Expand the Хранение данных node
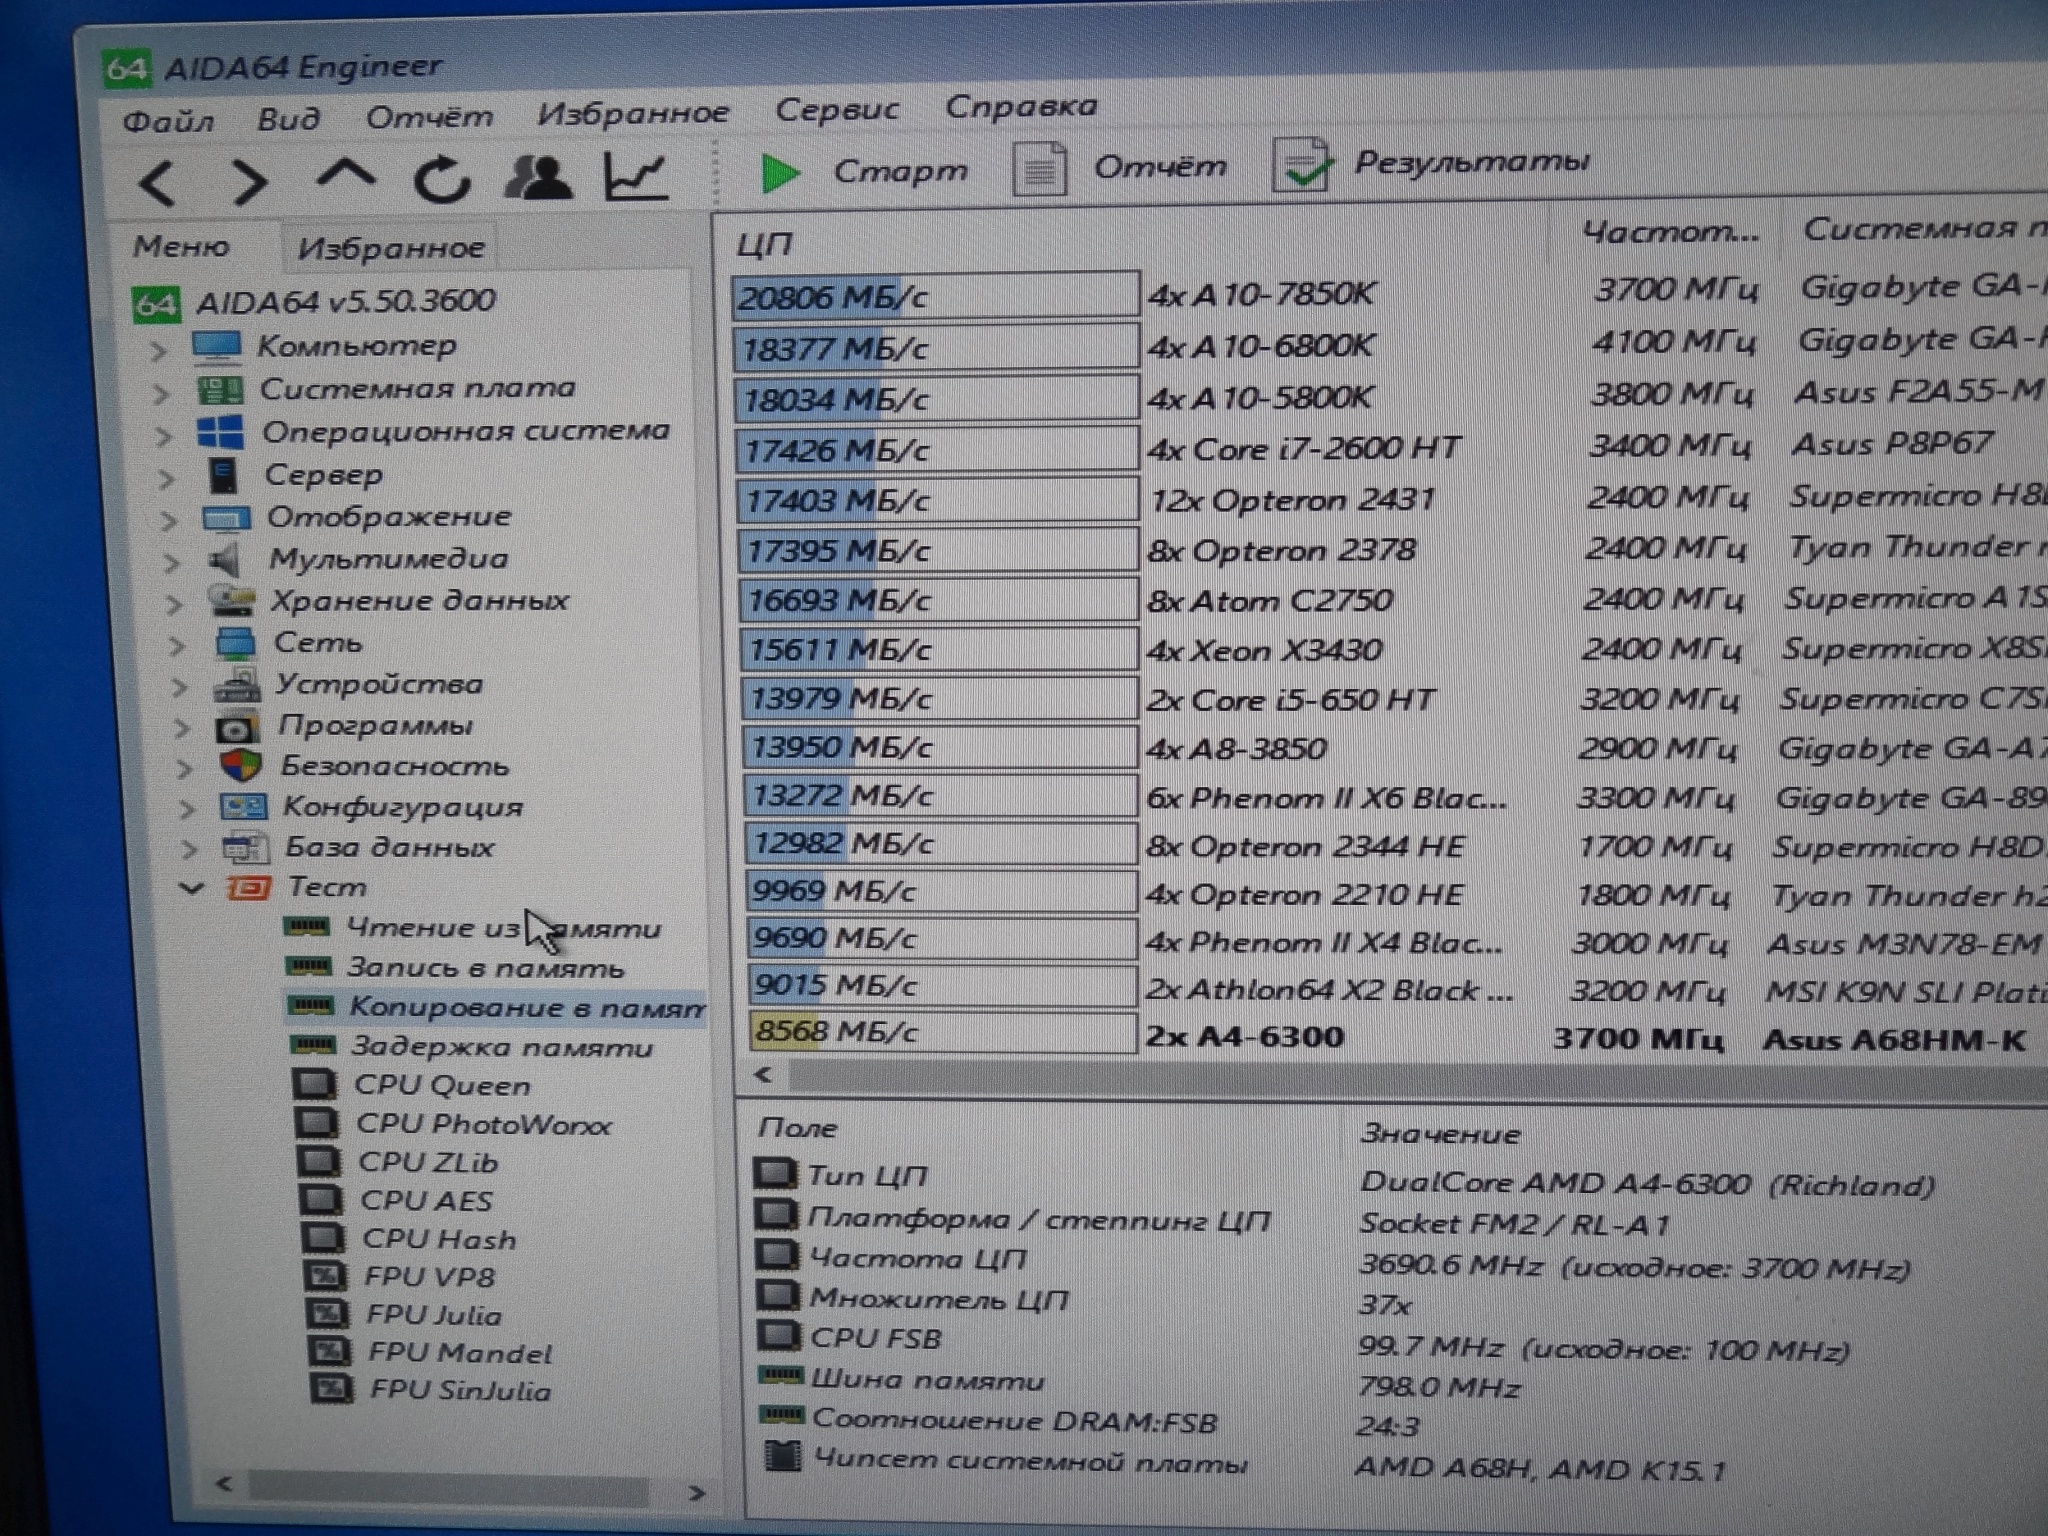2048x1536 pixels. (175, 605)
